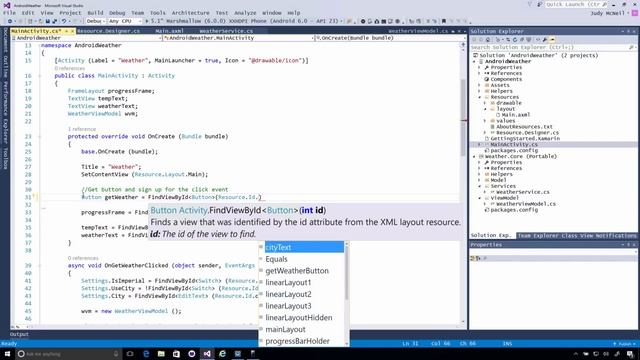Click Solution Explorer Refresh icon
This screenshot has height=360, width=640.
(x=515, y=40)
